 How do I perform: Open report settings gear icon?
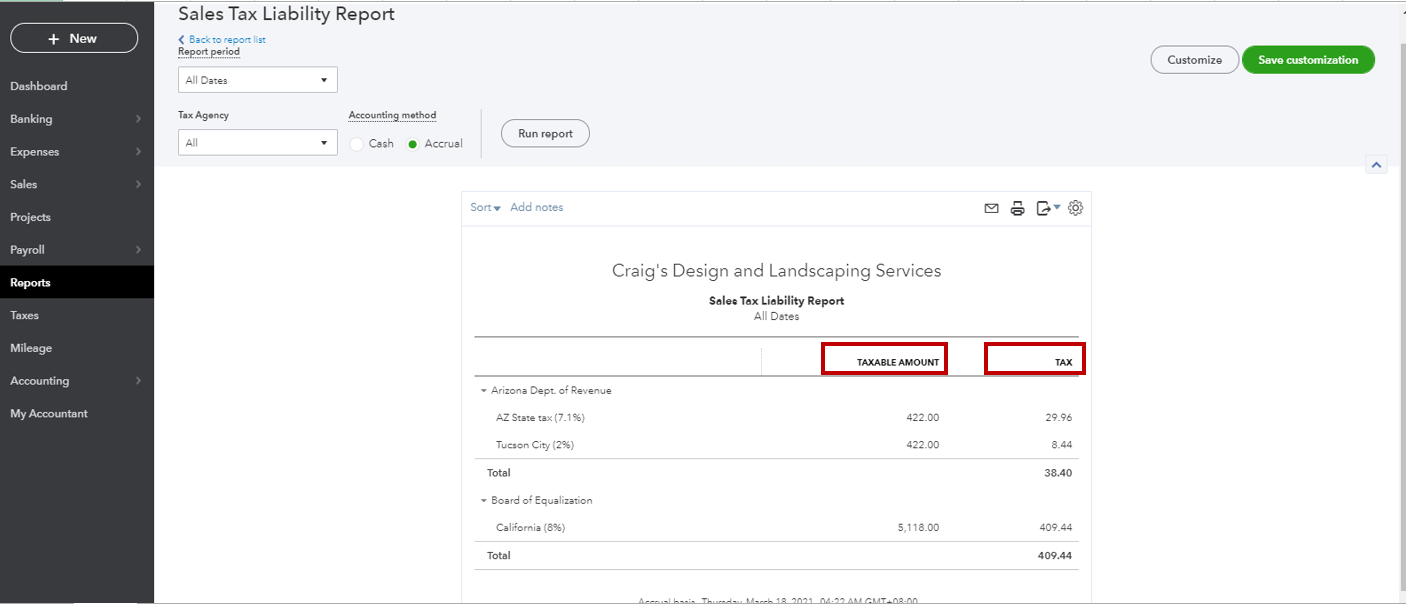(1075, 208)
